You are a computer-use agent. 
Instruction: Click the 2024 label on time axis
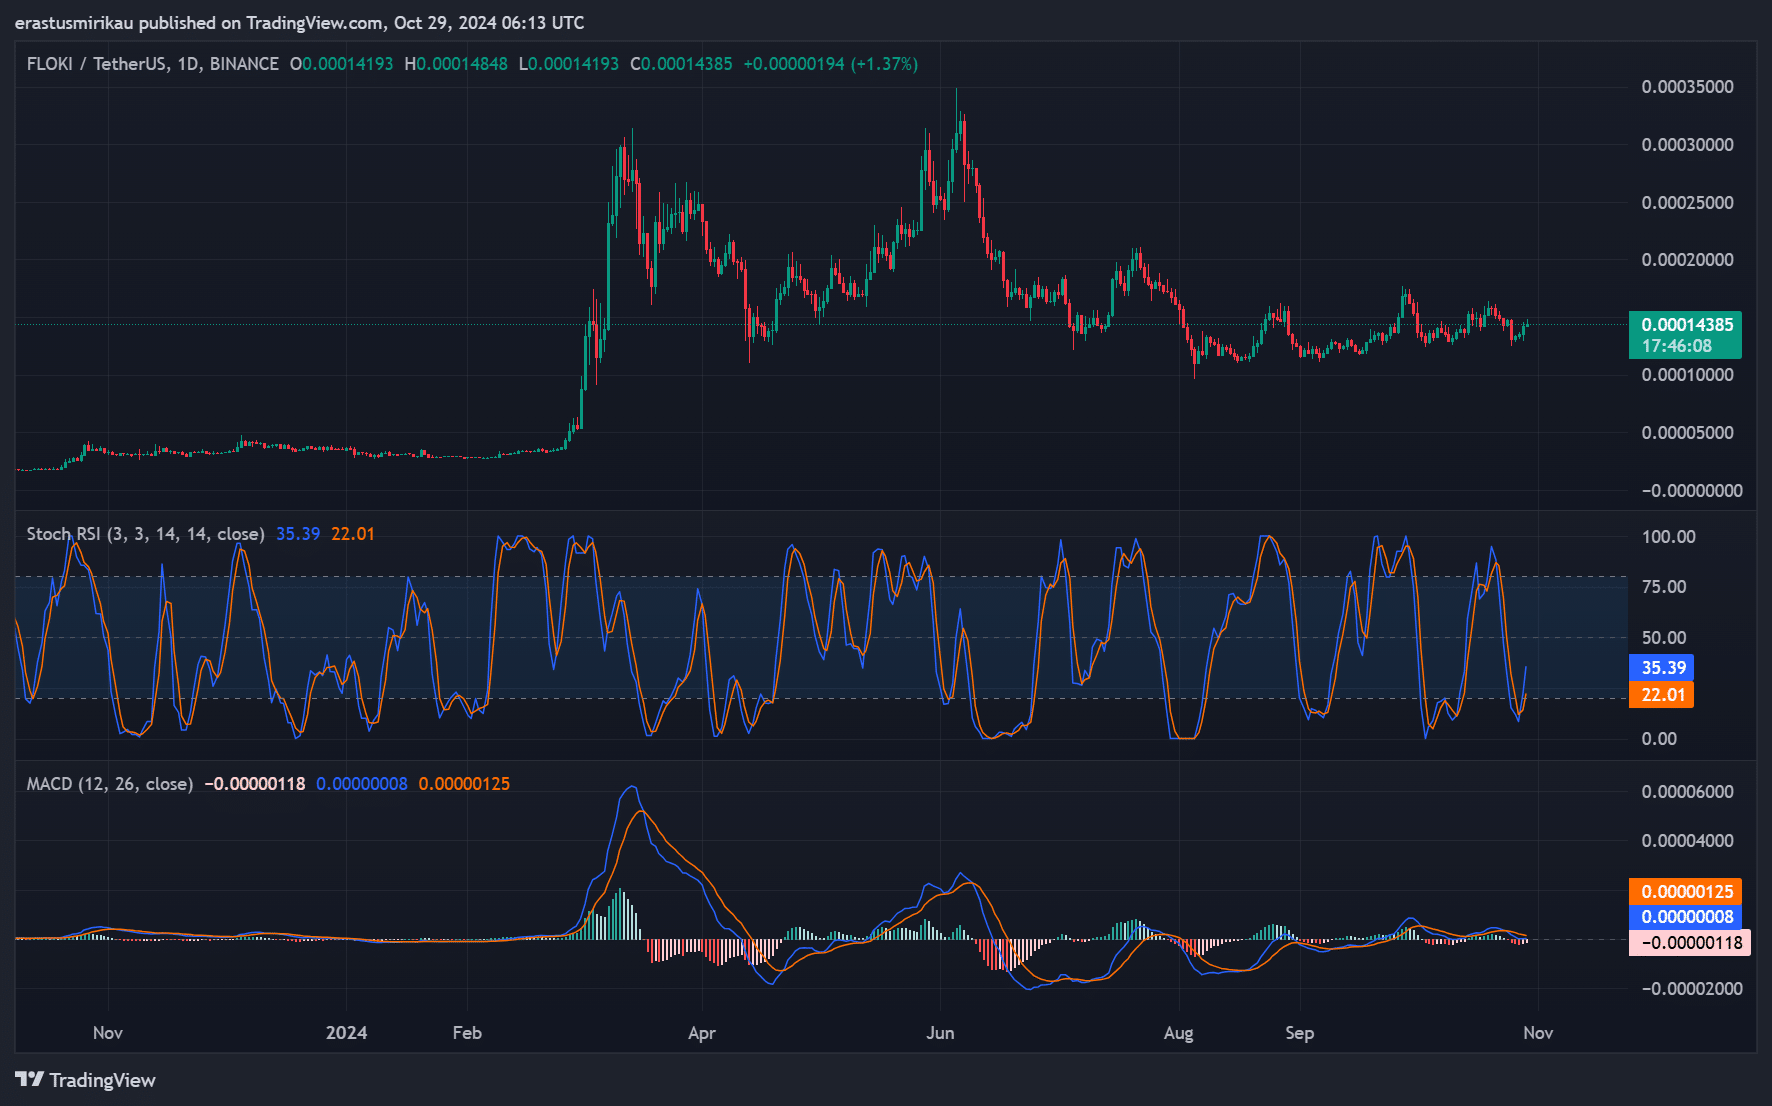point(346,1033)
